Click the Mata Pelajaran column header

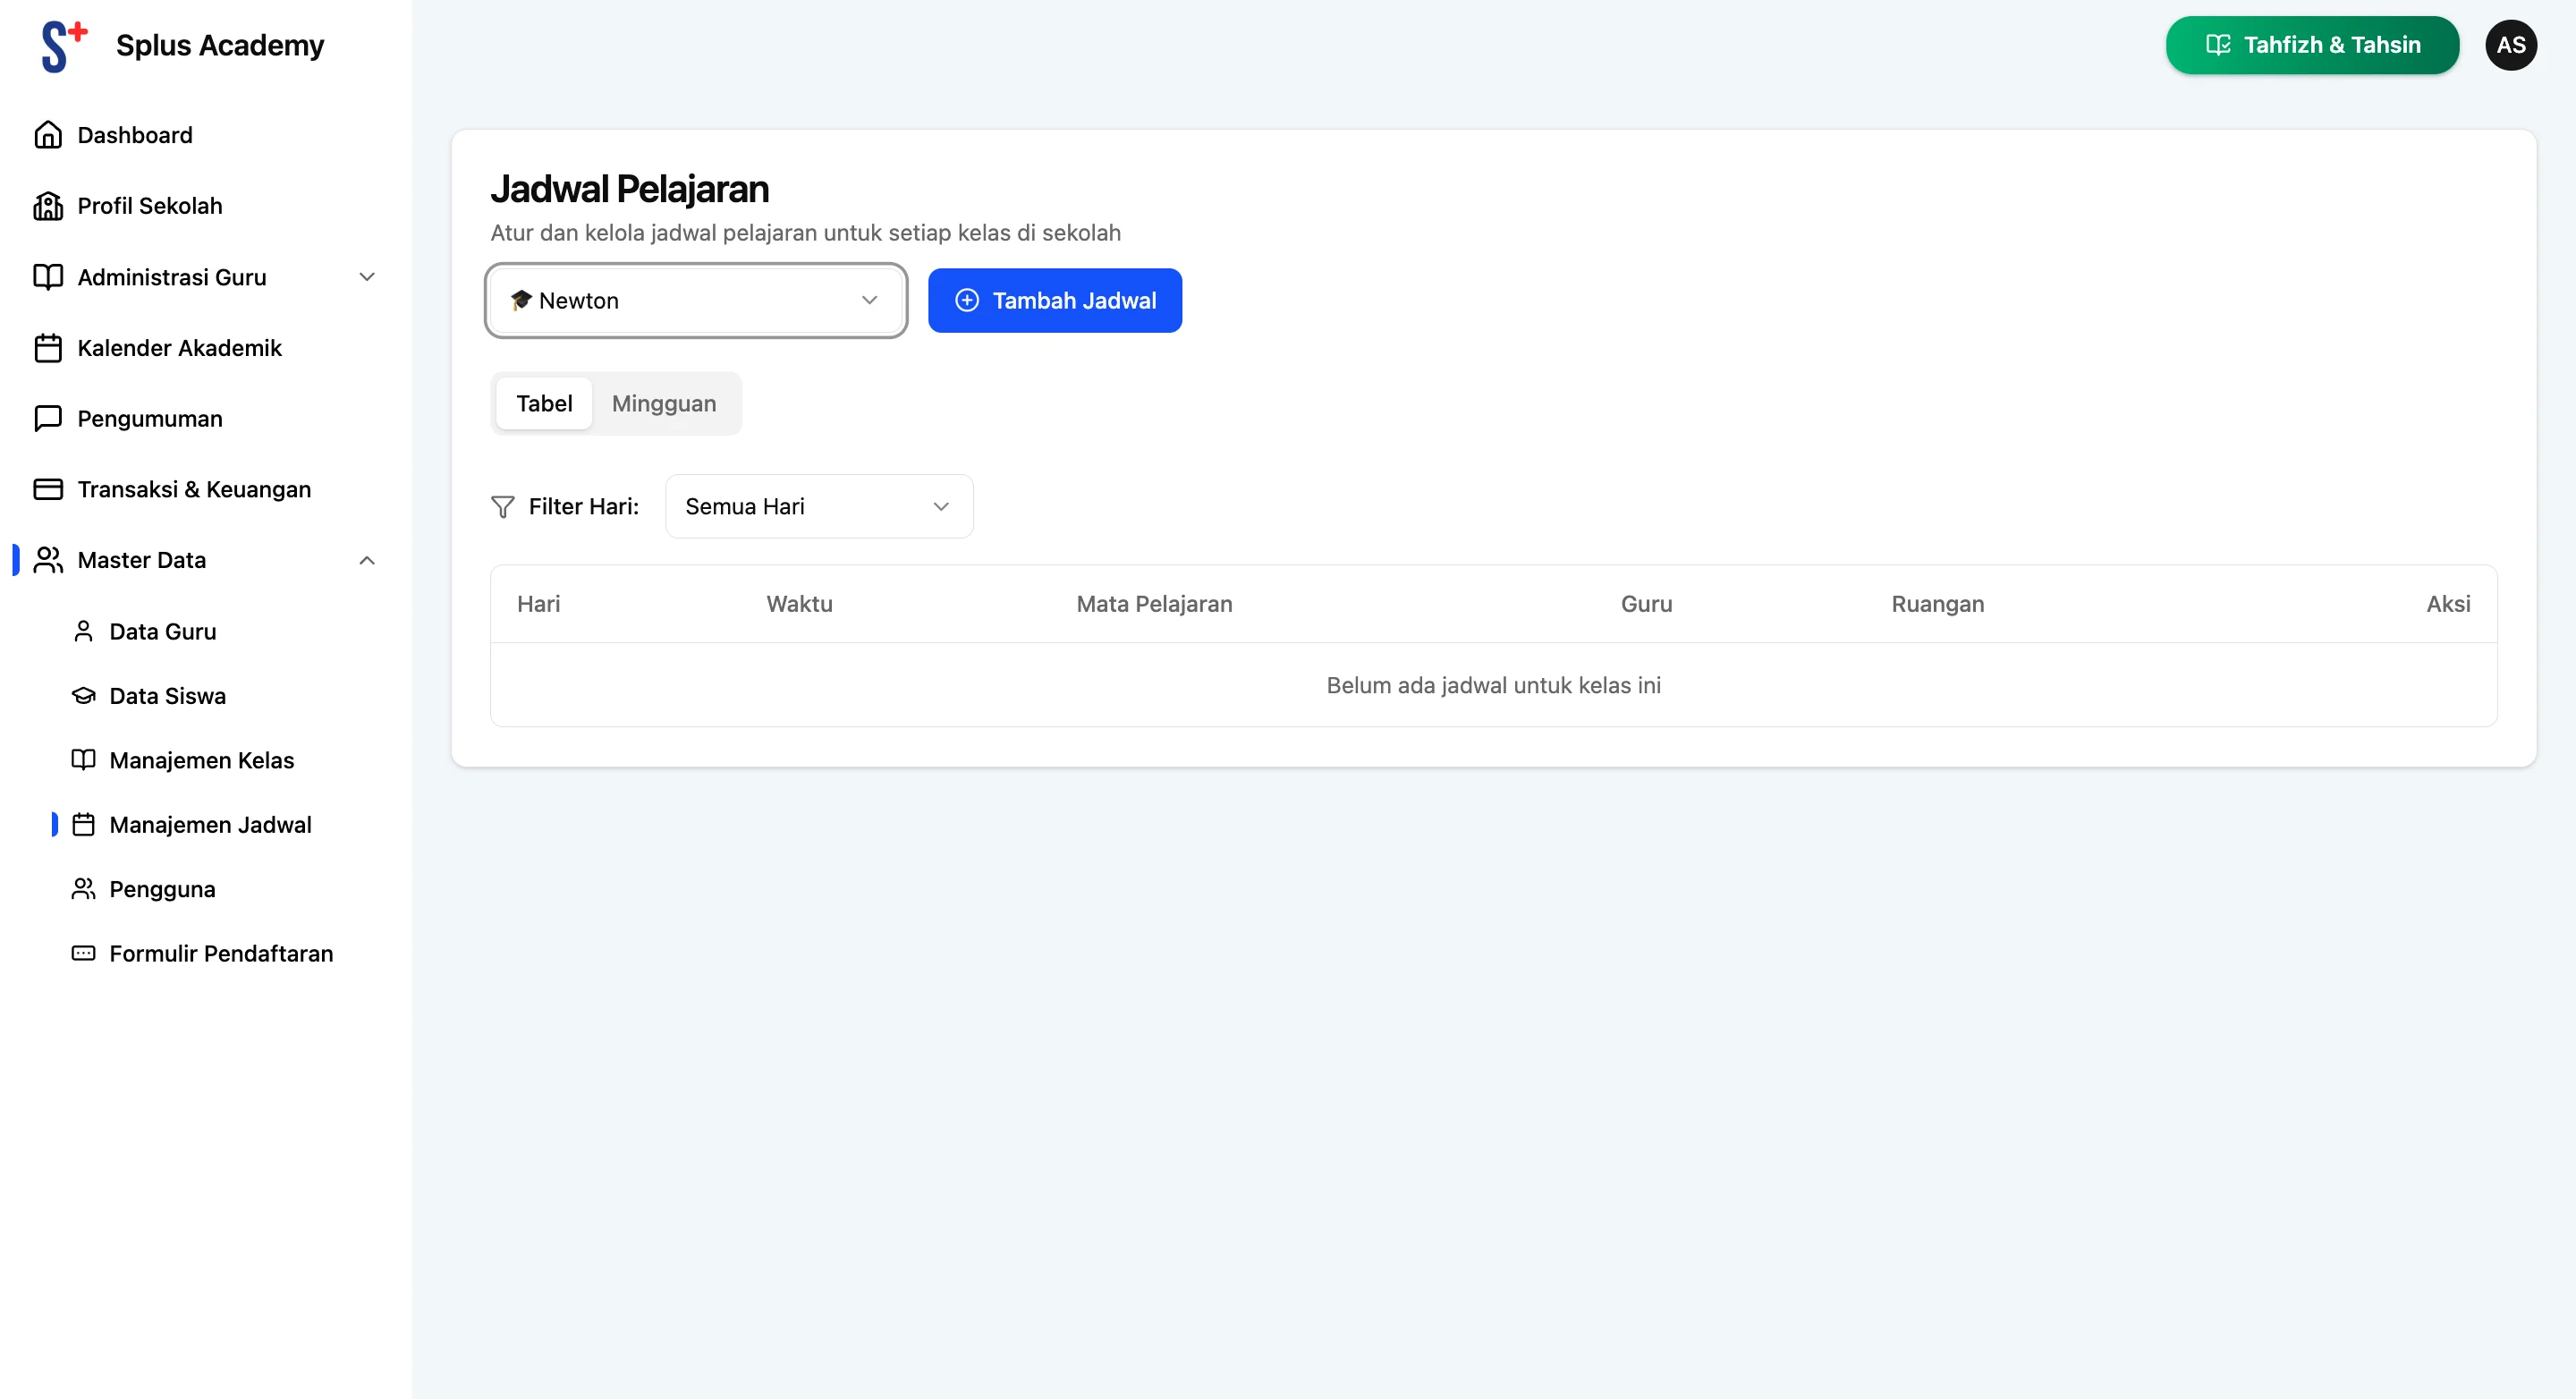point(1154,604)
